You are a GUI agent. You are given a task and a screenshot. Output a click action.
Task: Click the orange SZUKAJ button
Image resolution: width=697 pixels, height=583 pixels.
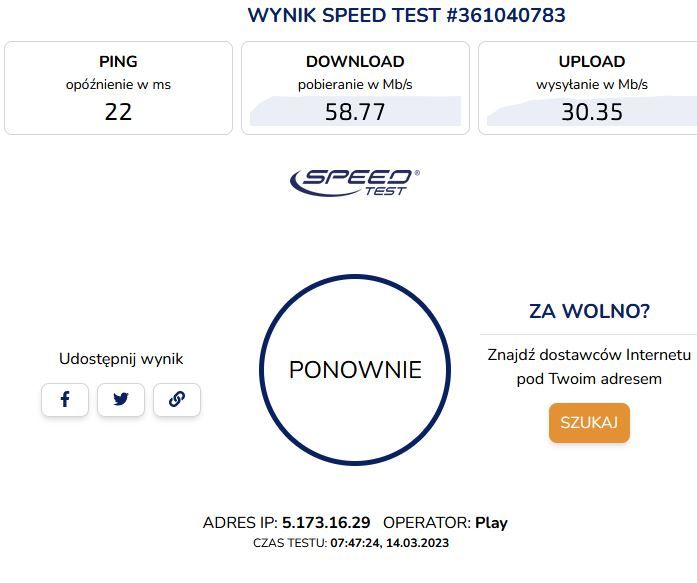[589, 423]
